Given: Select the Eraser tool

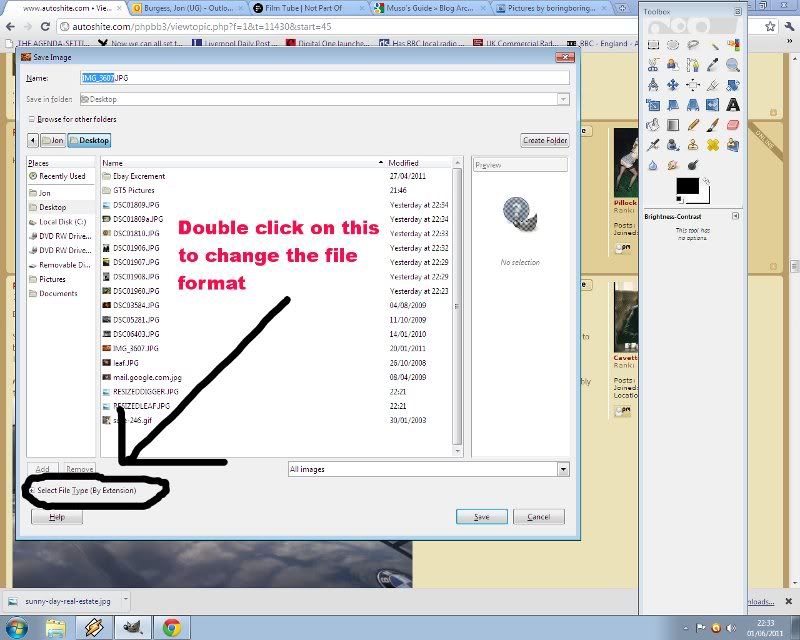Looking at the screenshot, I should coord(733,125).
